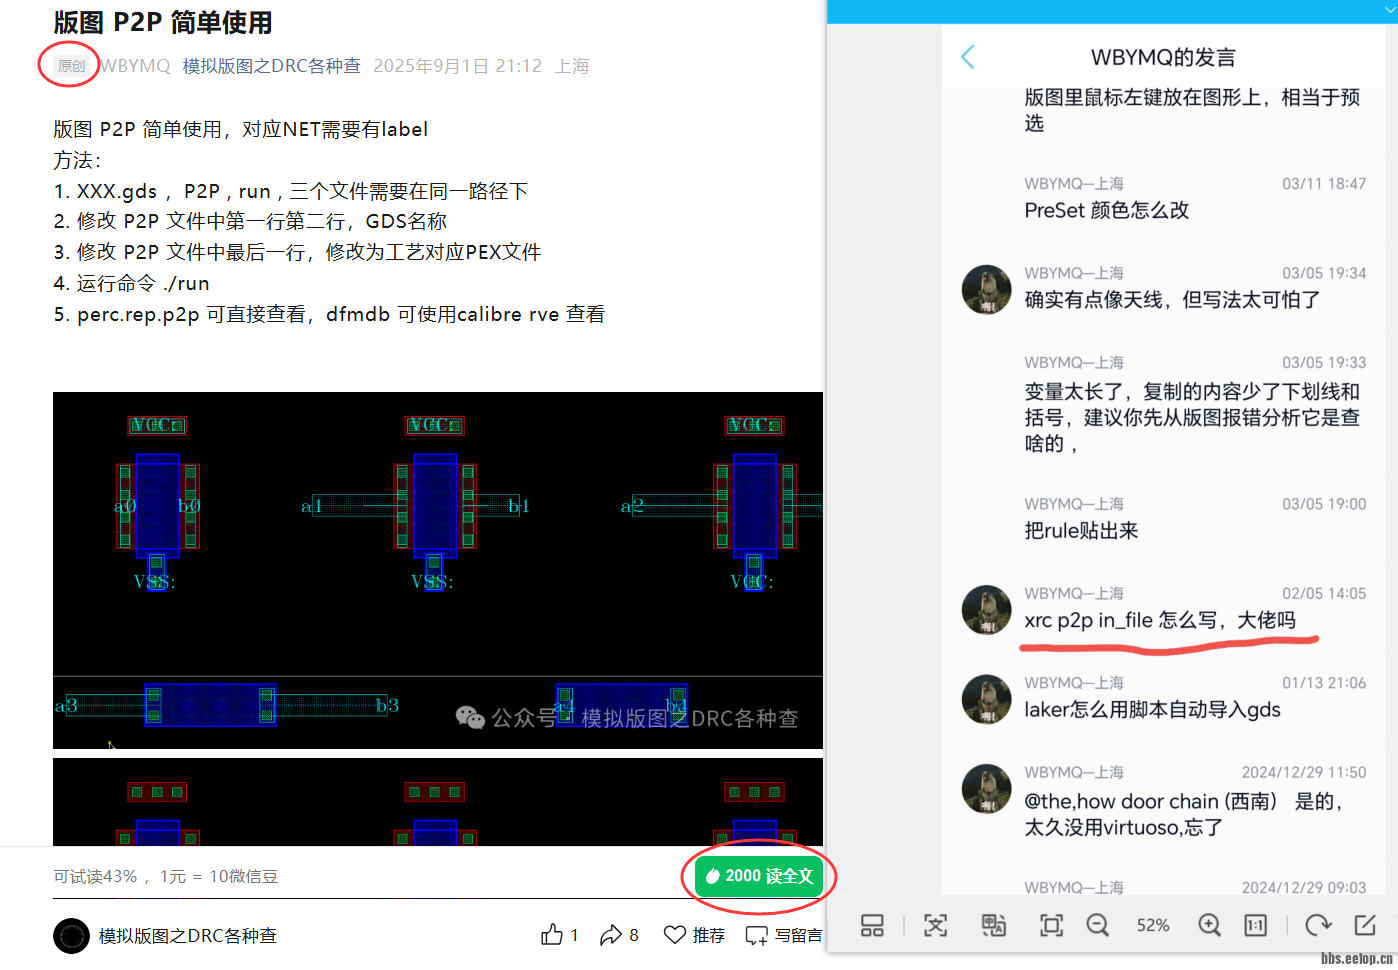Click 写留言 to write a comment
Viewport: 1398px width, 970px height.
(790, 934)
